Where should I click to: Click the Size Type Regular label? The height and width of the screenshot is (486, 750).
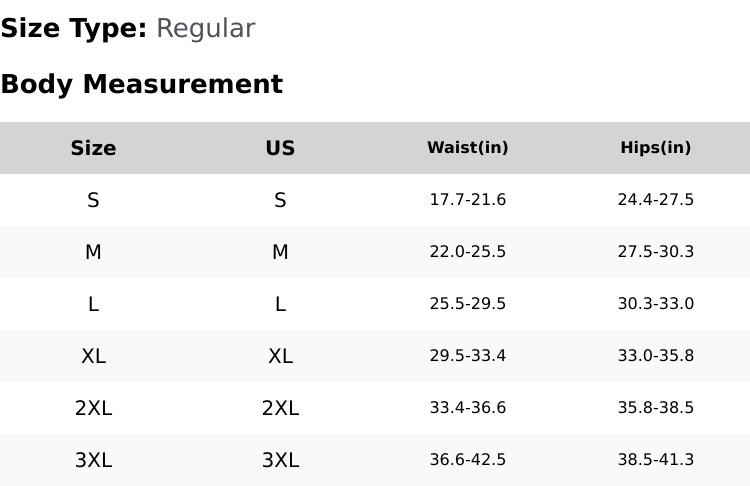click(x=127, y=28)
